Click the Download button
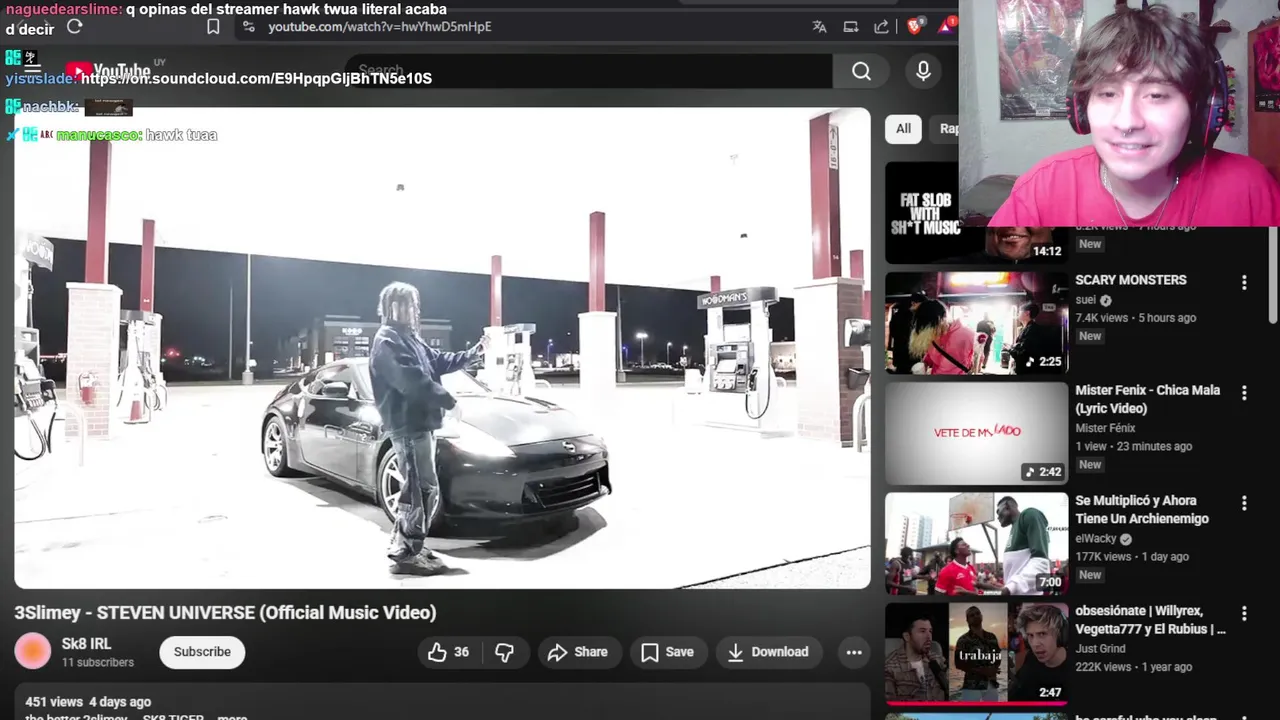 [768, 652]
